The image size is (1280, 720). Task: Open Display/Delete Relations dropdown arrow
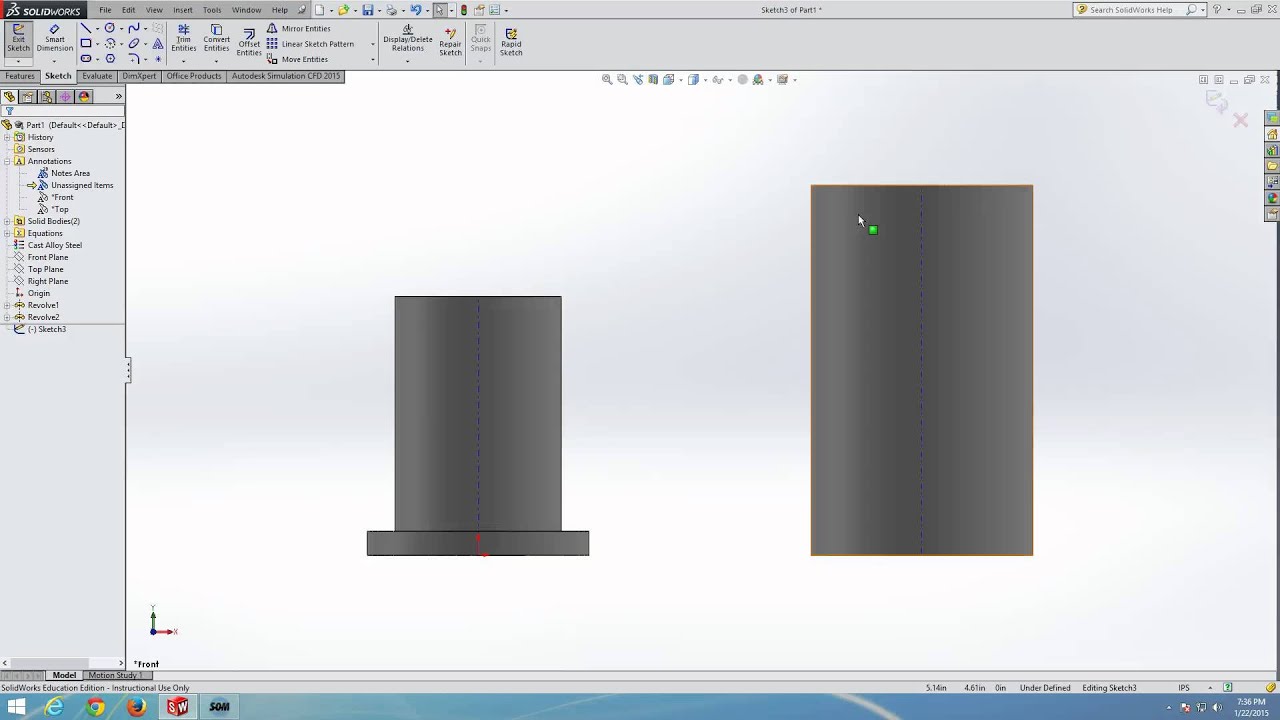coord(408,61)
